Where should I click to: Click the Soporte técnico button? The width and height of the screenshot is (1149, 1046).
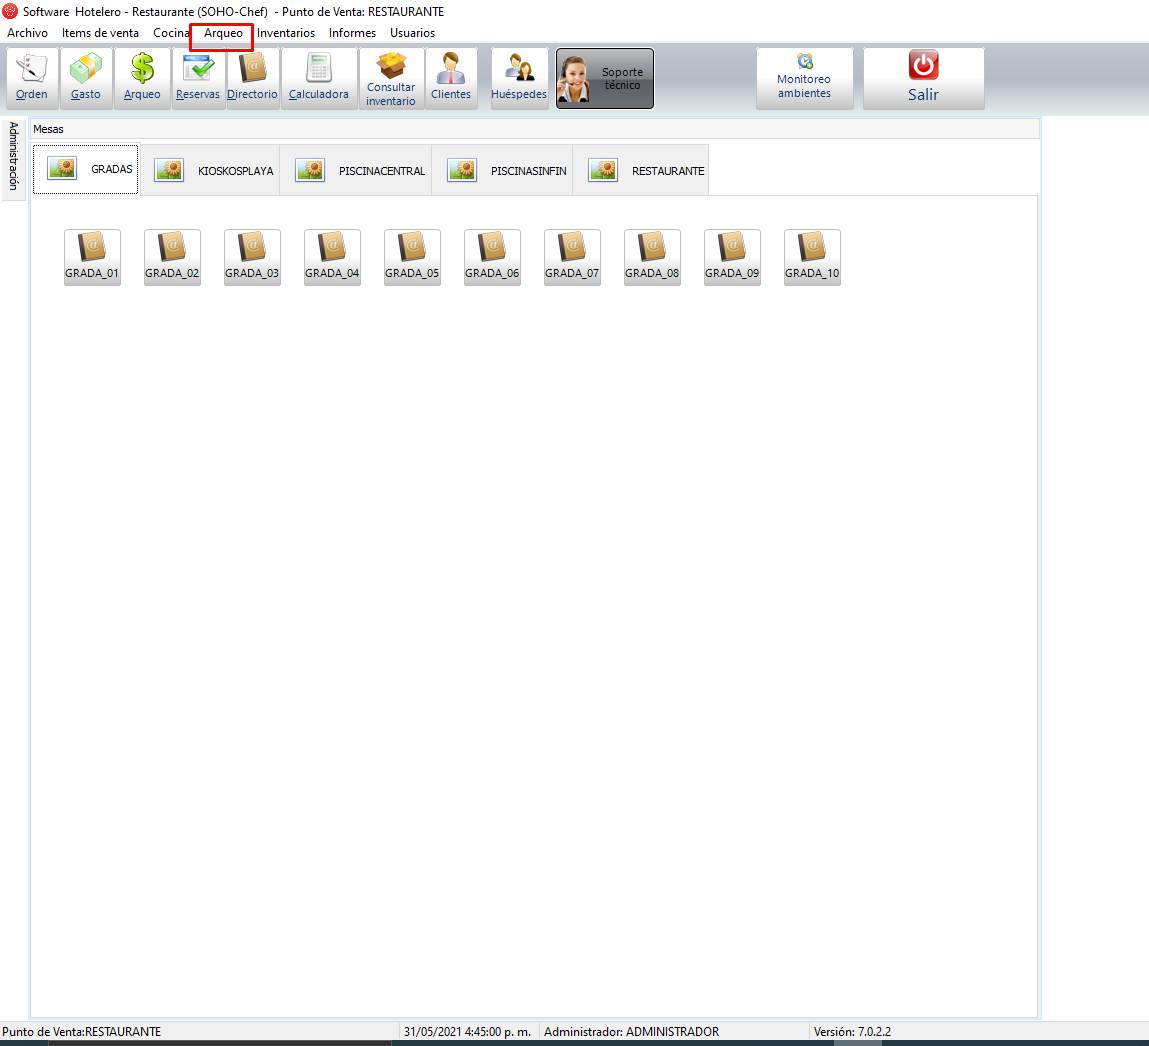[605, 79]
